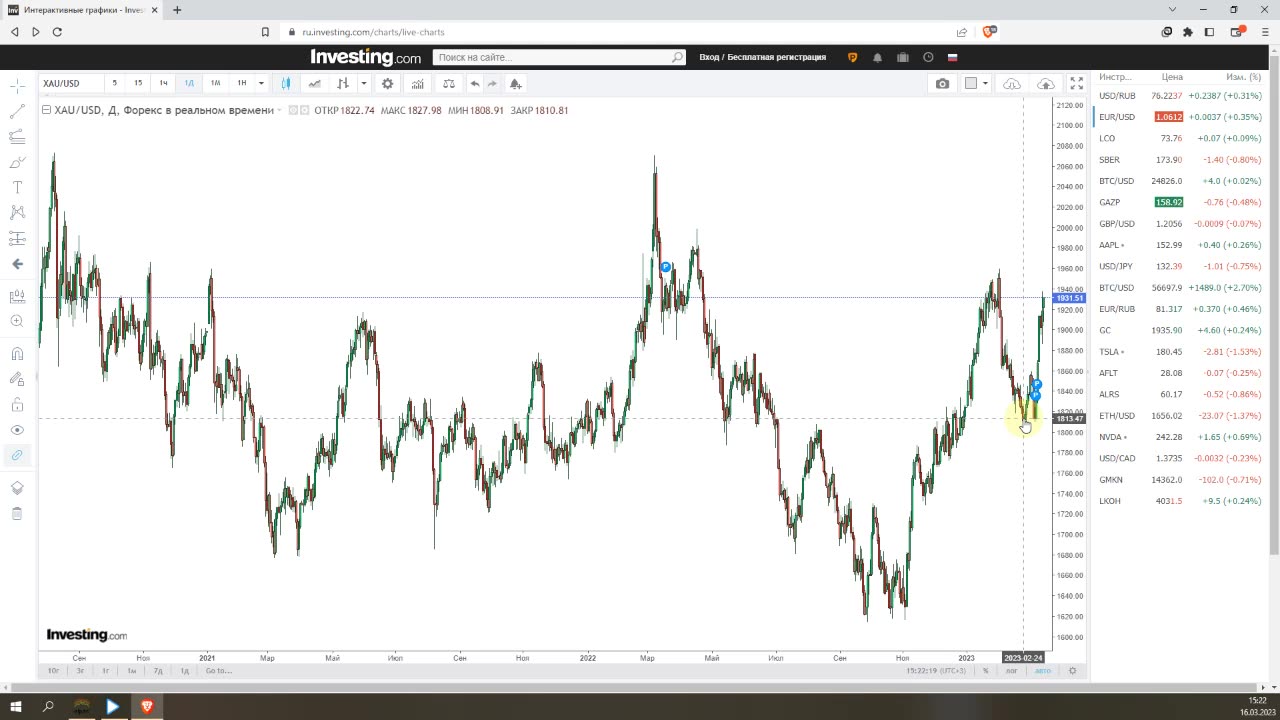Screen dimensions: 1280x720
Task: Select the 5-minute timeframe
Action: point(114,83)
